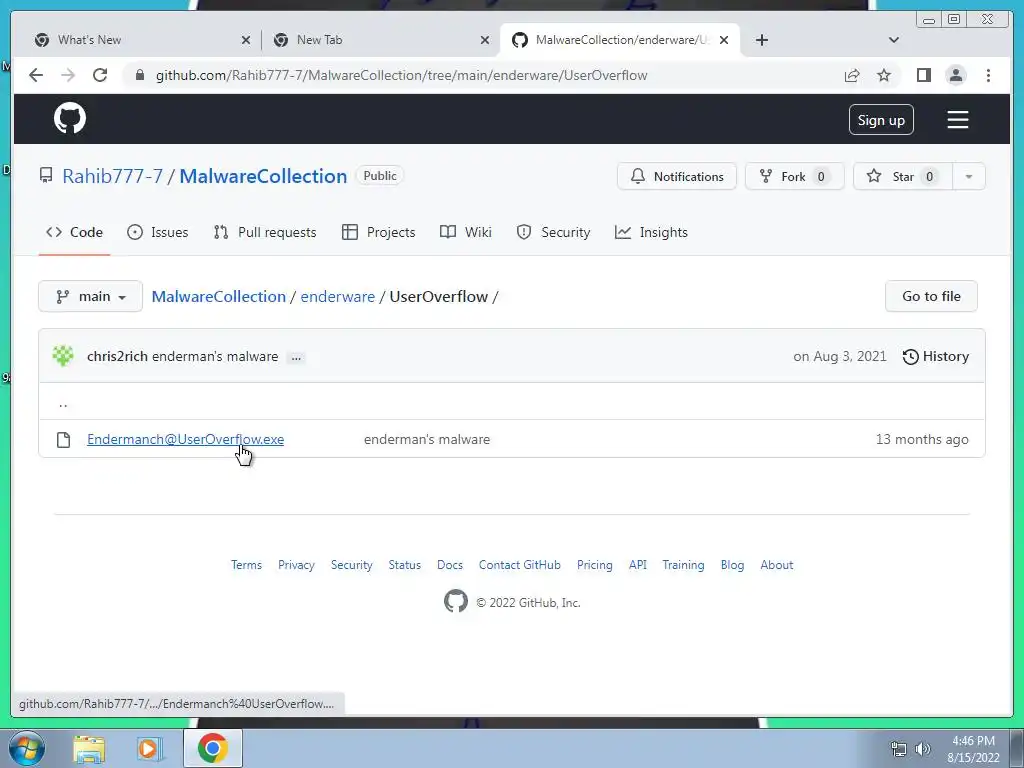
Task: Close the What's New tab
Action: click(246, 40)
